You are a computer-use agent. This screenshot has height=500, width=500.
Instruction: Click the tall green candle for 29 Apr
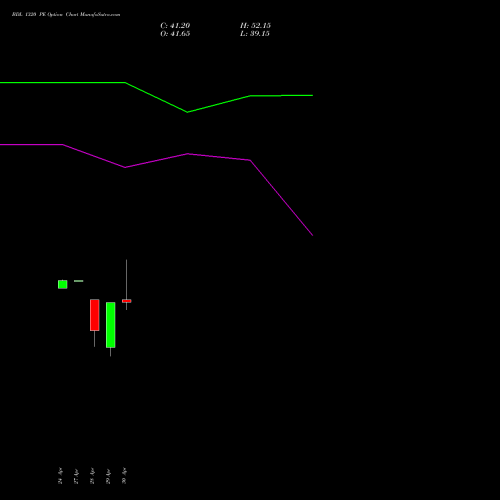(x=111, y=325)
